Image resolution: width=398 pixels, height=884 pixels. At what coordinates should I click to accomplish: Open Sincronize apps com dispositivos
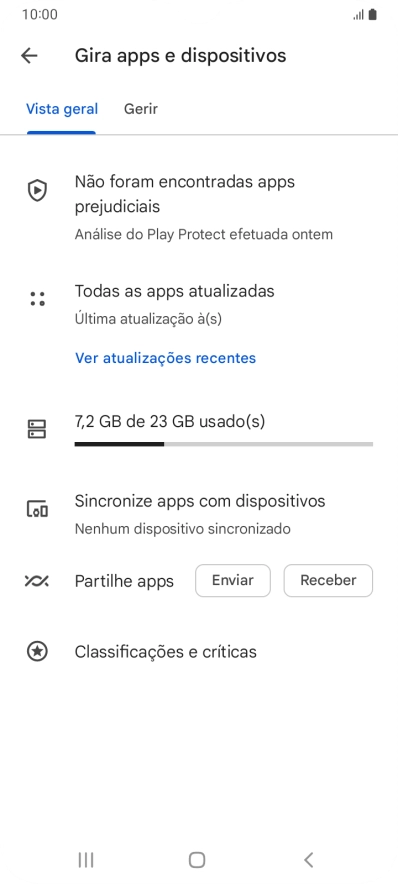tap(199, 514)
